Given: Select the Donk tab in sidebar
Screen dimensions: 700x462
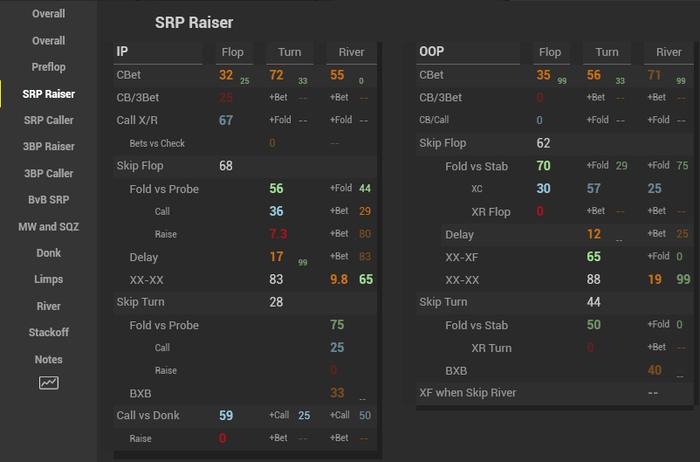Looking at the screenshot, I should 48,253.
